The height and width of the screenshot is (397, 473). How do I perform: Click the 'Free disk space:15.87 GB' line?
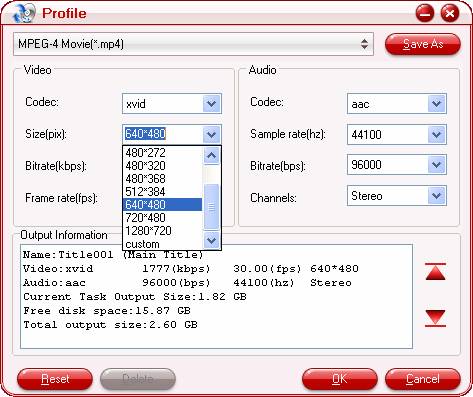pos(107,311)
